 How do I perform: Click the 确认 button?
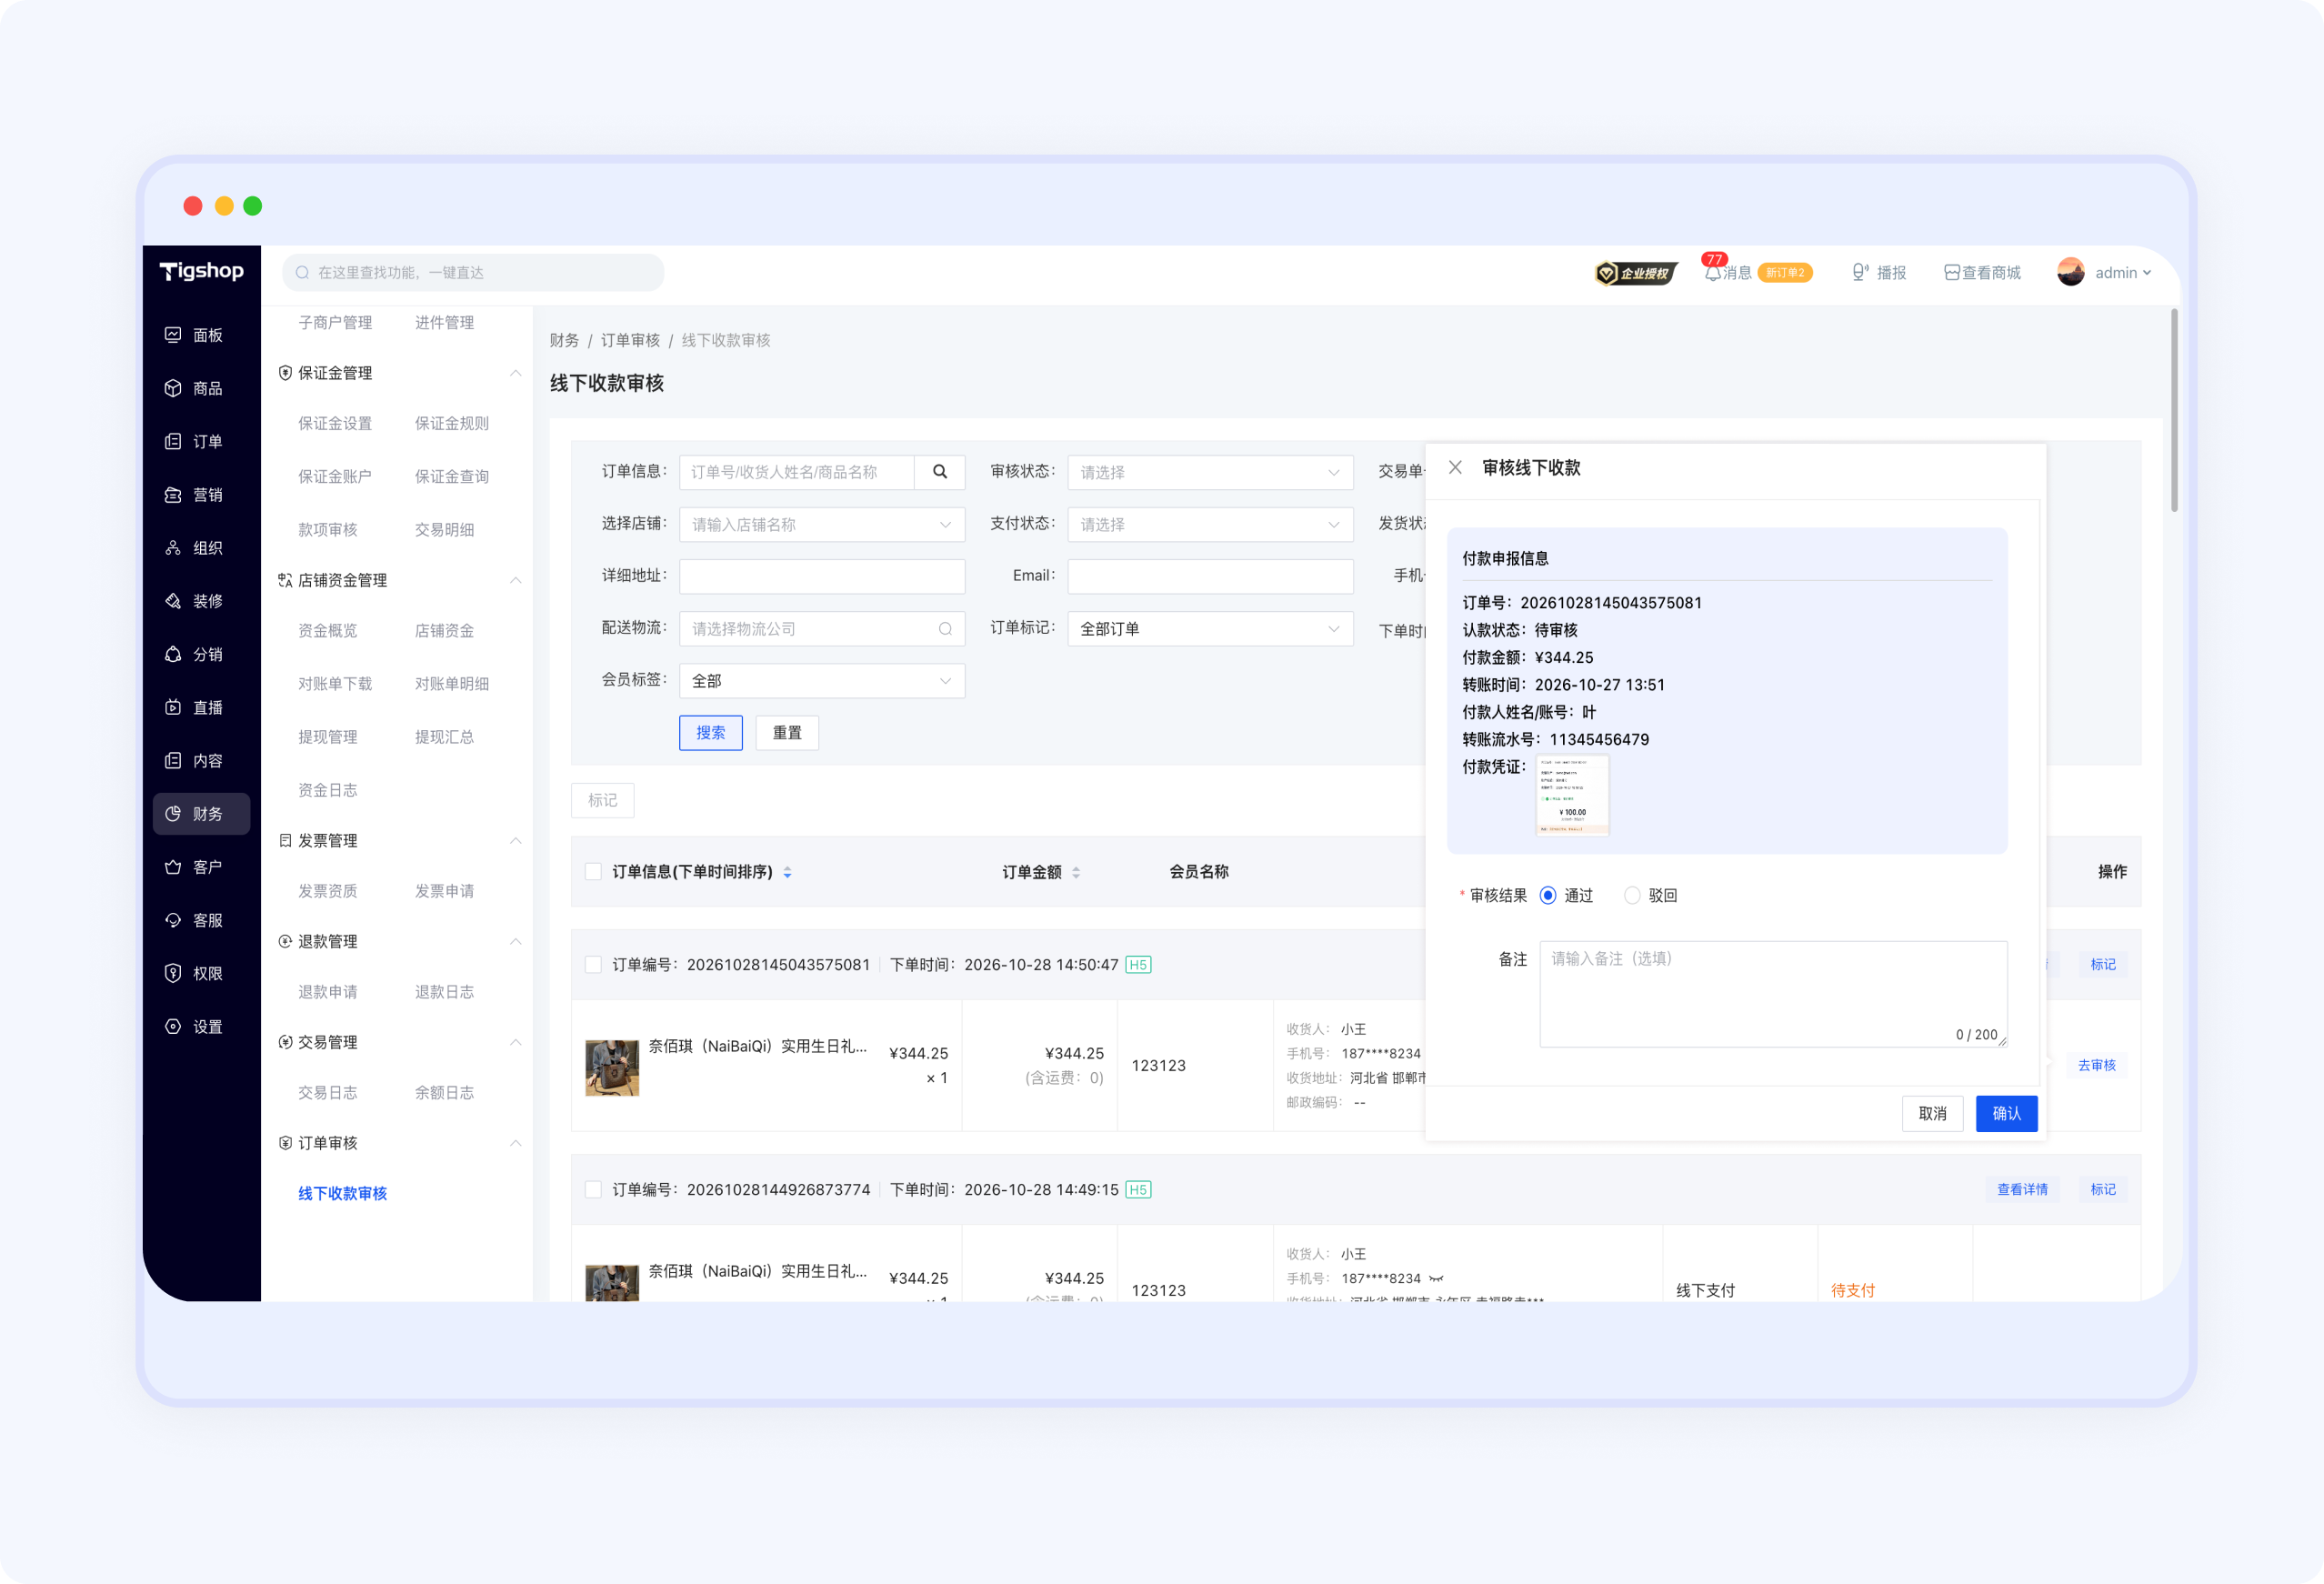(2006, 1113)
